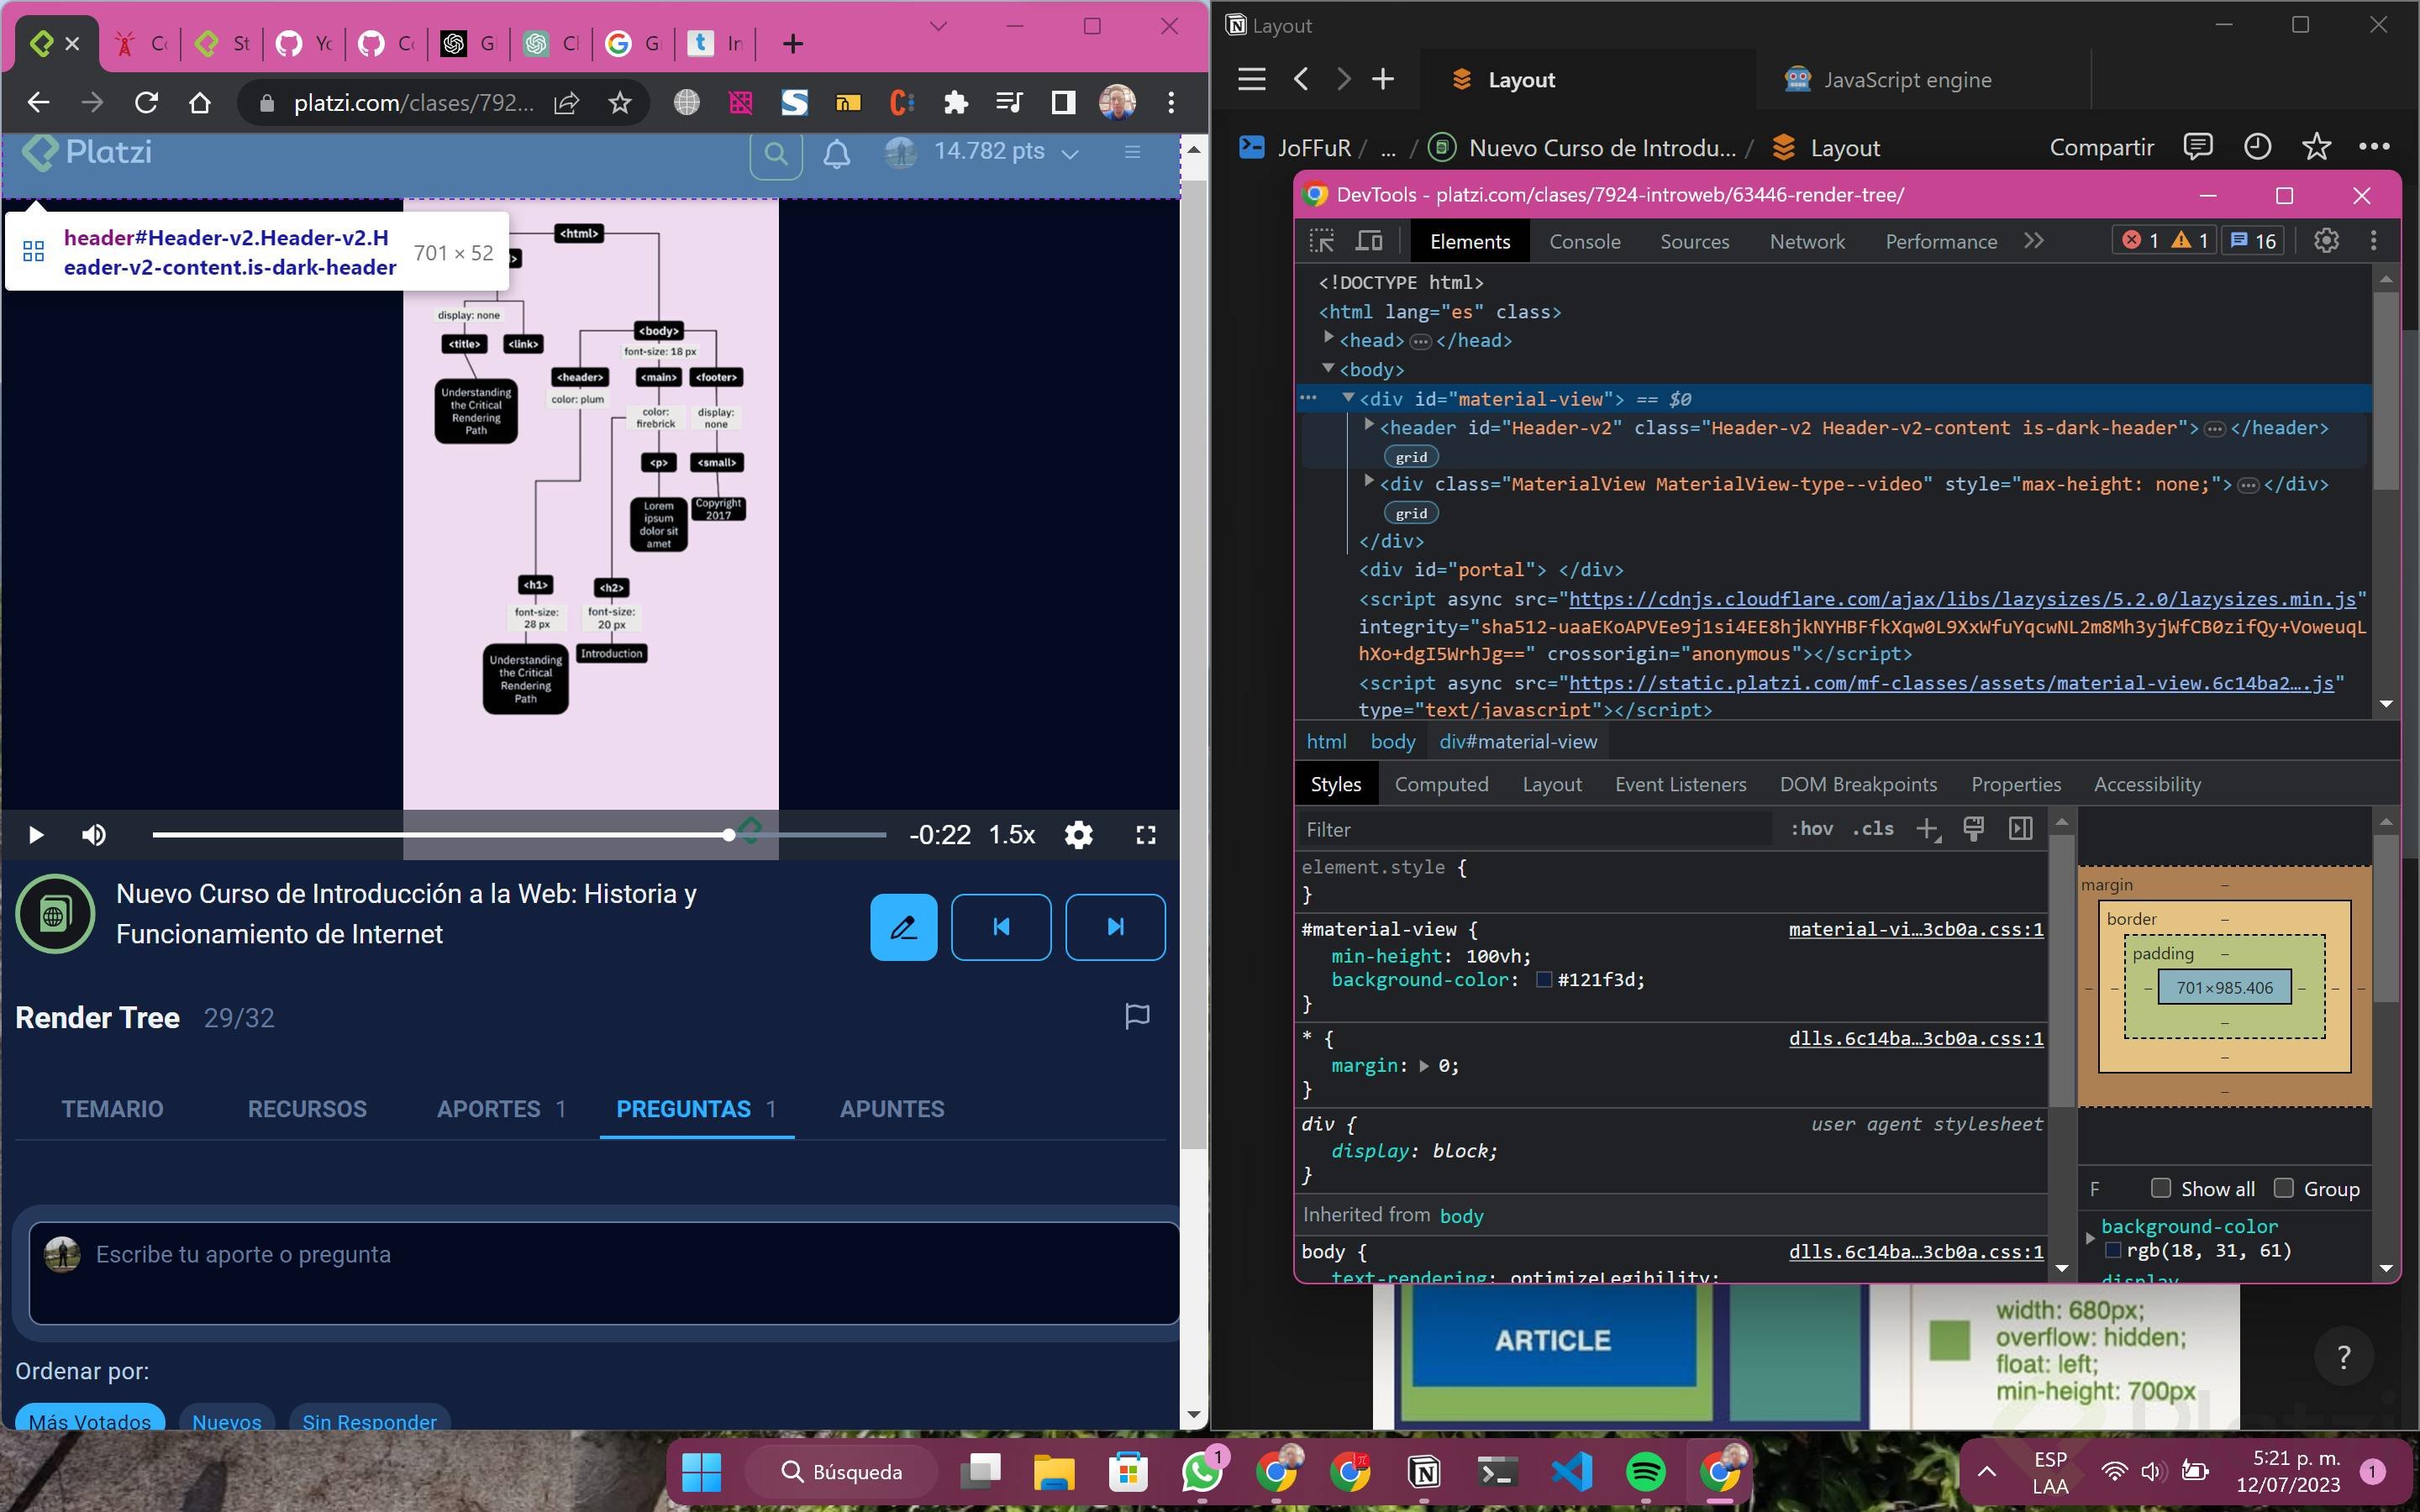The image size is (2420, 1512).
Task: Toggle the :hov element state panel
Action: click(x=1811, y=829)
